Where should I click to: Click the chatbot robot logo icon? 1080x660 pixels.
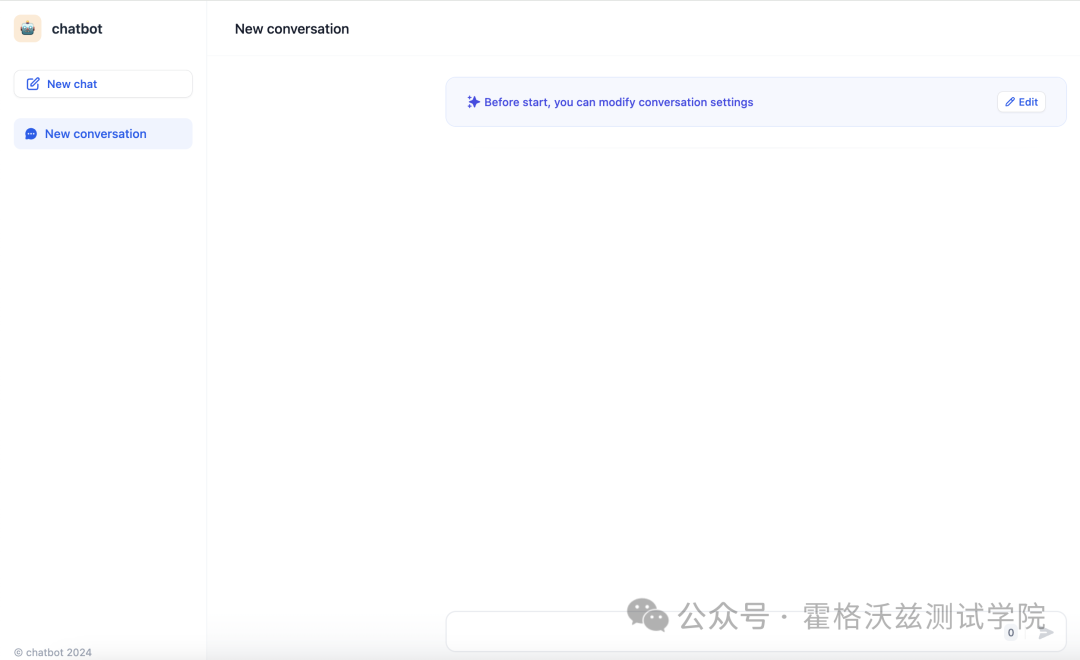pos(28,29)
